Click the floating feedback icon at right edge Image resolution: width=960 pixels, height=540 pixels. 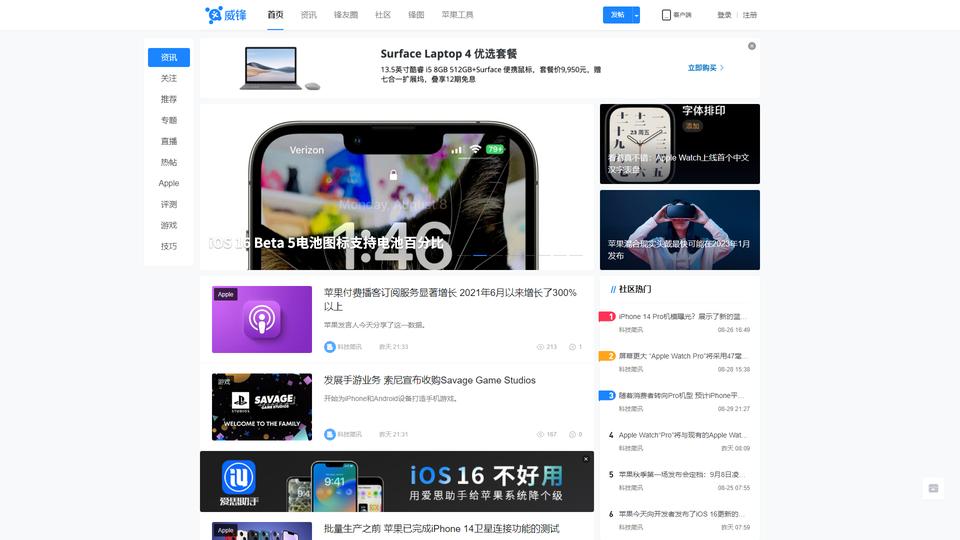pos(934,489)
